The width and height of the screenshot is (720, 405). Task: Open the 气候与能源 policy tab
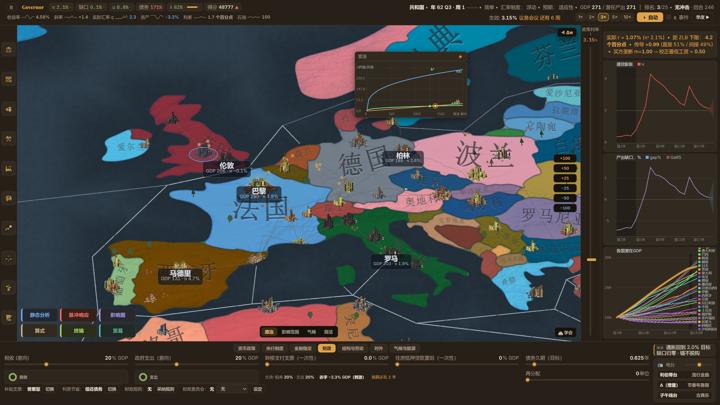pos(405,349)
